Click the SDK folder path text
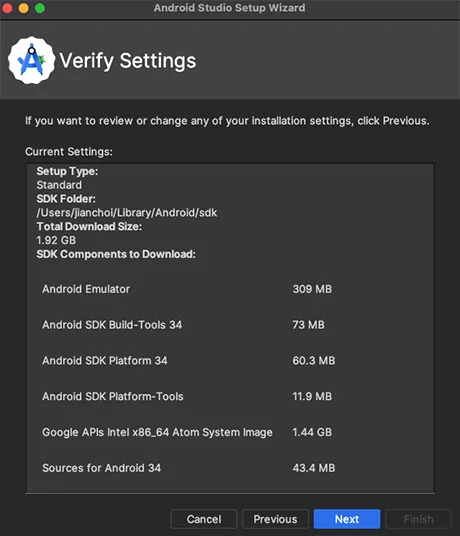Image resolution: width=460 pixels, height=536 pixels. click(127, 213)
